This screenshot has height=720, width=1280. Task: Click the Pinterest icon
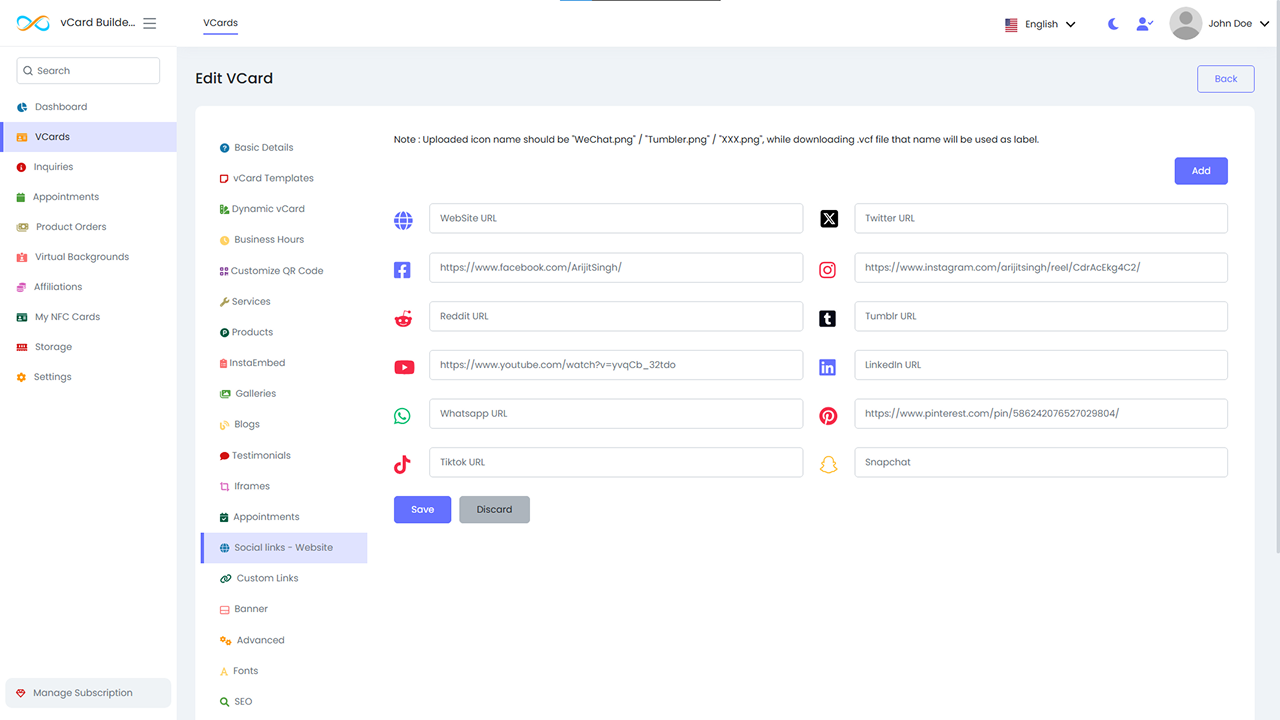828,415
